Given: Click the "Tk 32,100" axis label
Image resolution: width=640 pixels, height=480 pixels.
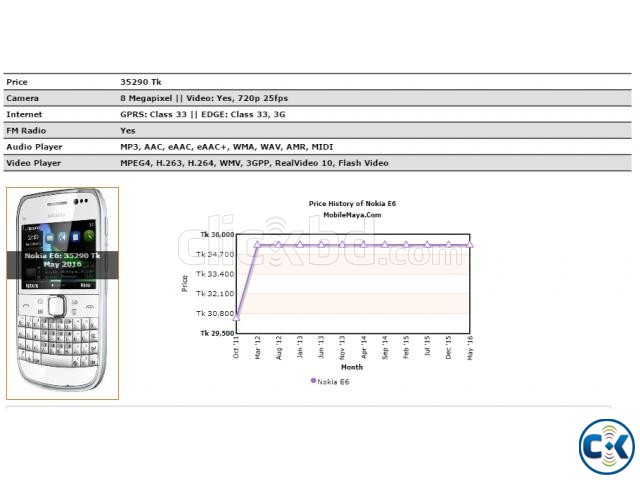Looking at the screenshot, I should 215,293.
